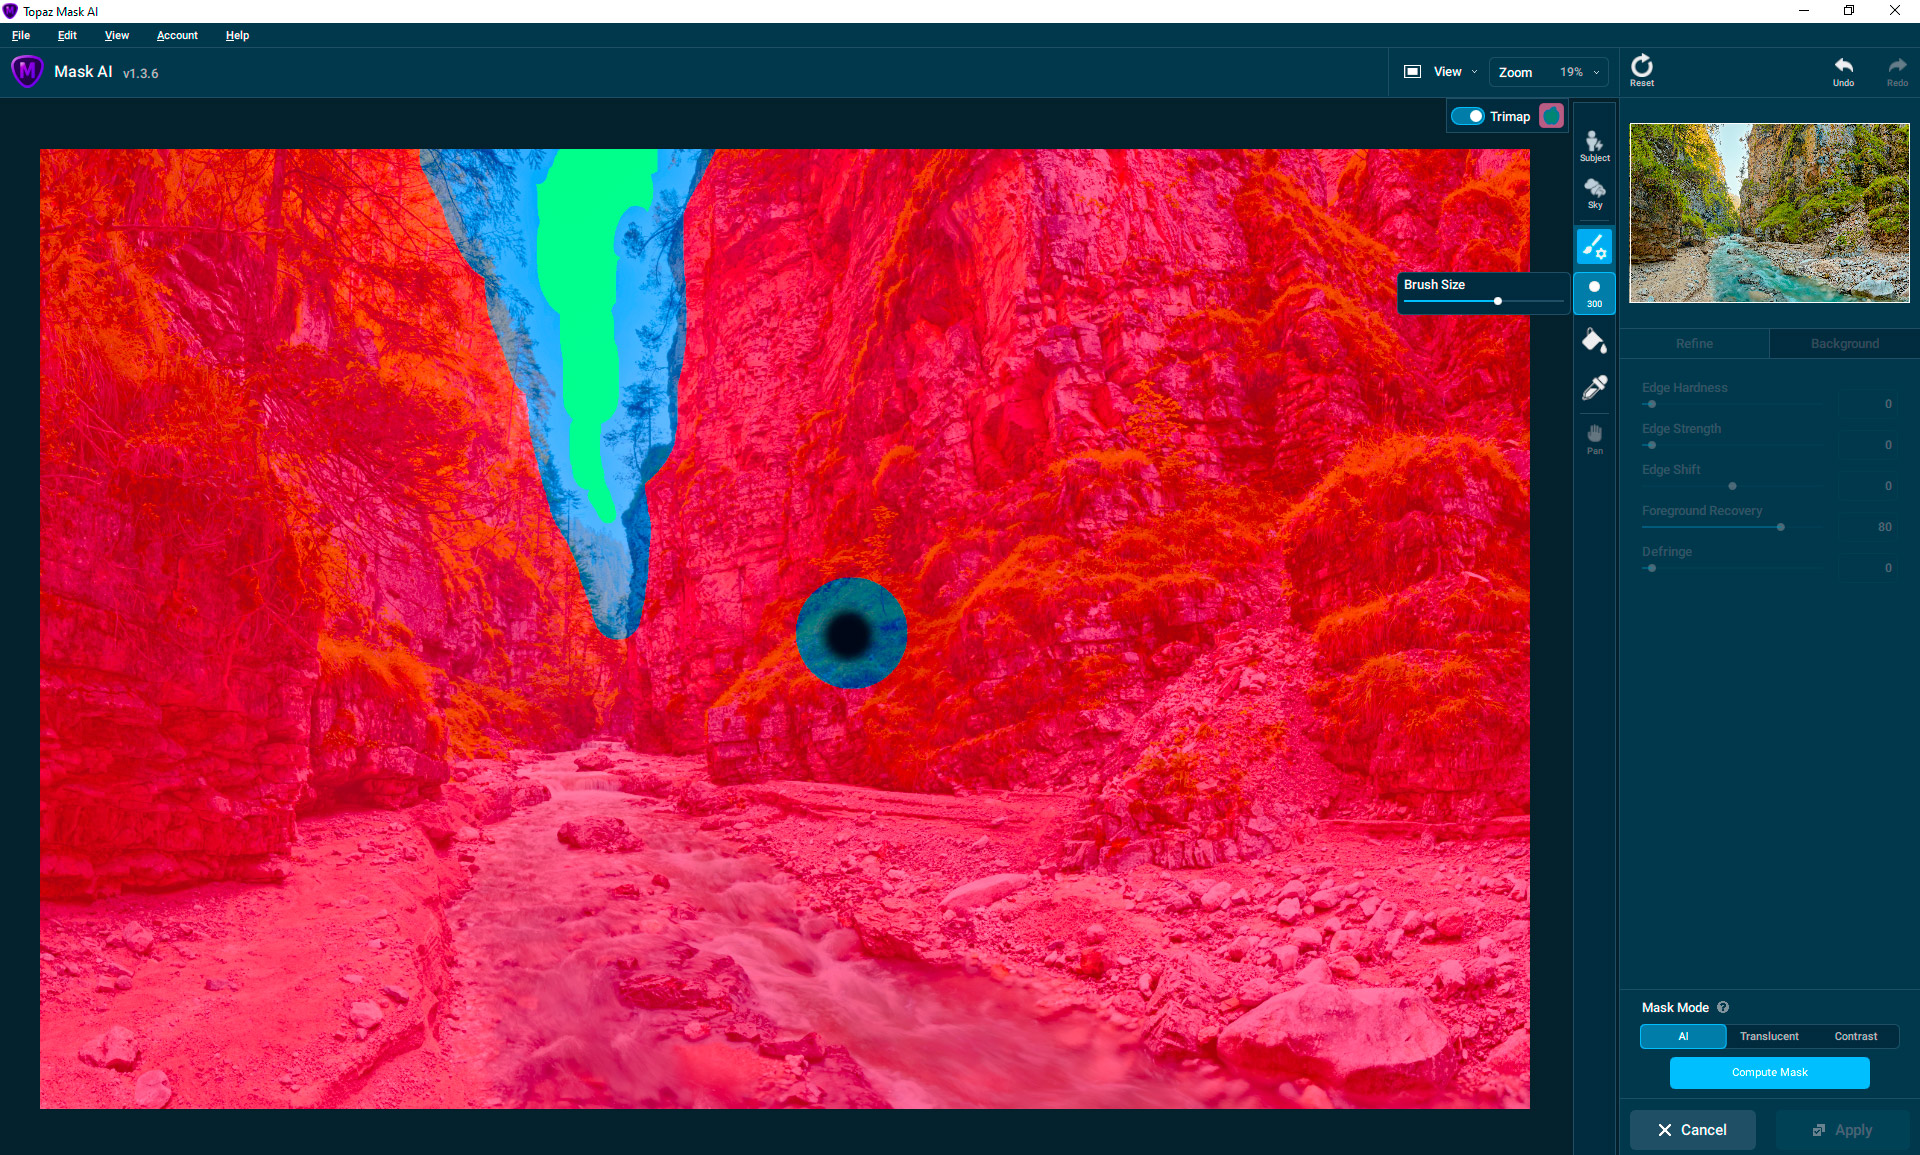Select Contrast mask mode
This screenshot has width=1920, height=1155.
coord(1855,1036)
